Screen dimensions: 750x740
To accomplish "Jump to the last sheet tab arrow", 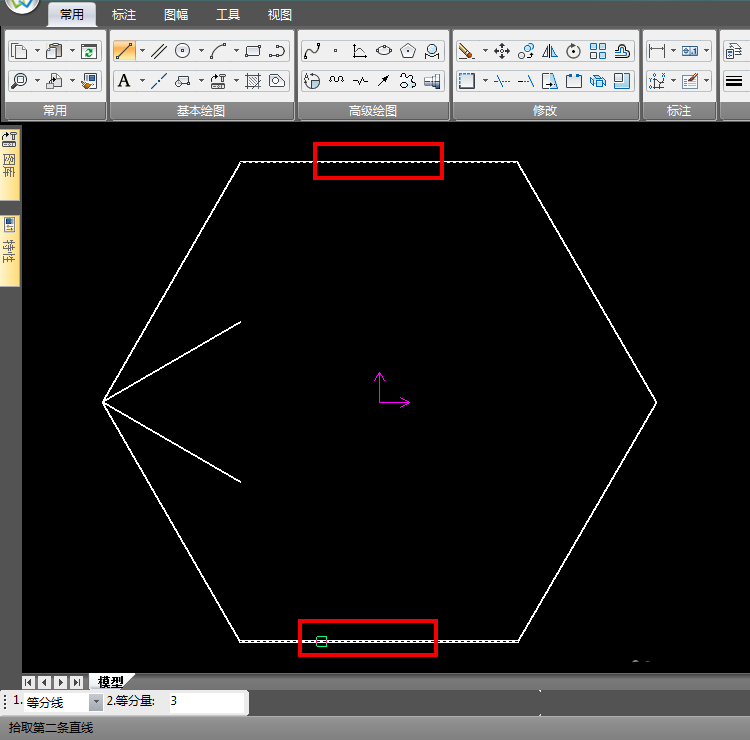I will (x=77, y=682).
